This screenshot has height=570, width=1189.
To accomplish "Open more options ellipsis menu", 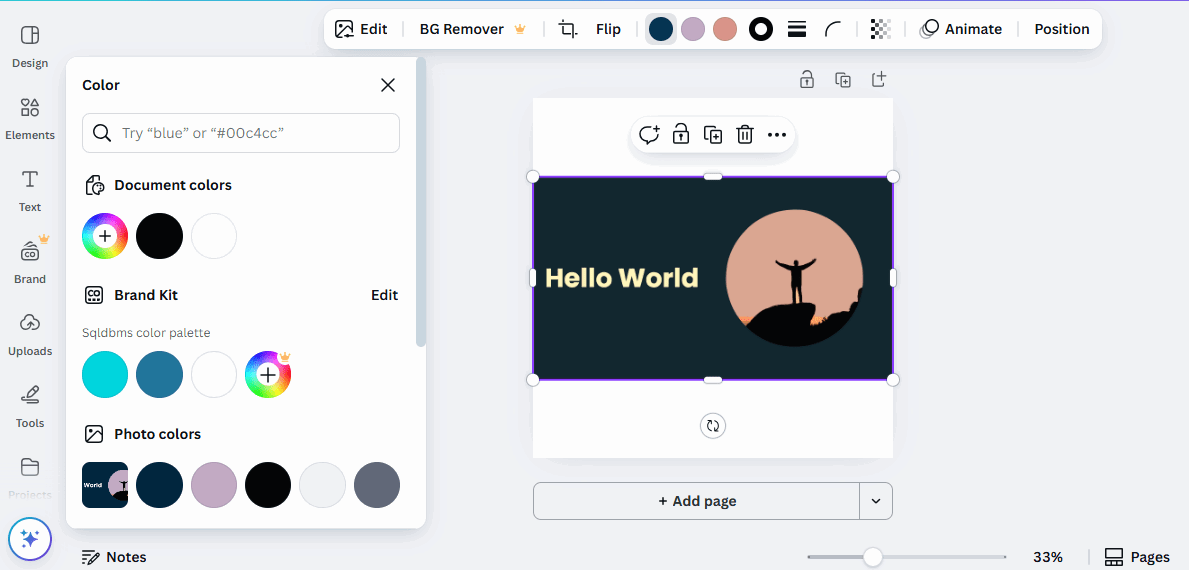I will pyautogui.click(x=777, y=135).
